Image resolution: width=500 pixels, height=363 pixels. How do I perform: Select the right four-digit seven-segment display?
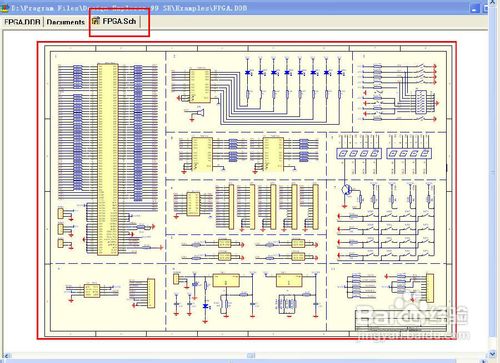click(409, 154)
